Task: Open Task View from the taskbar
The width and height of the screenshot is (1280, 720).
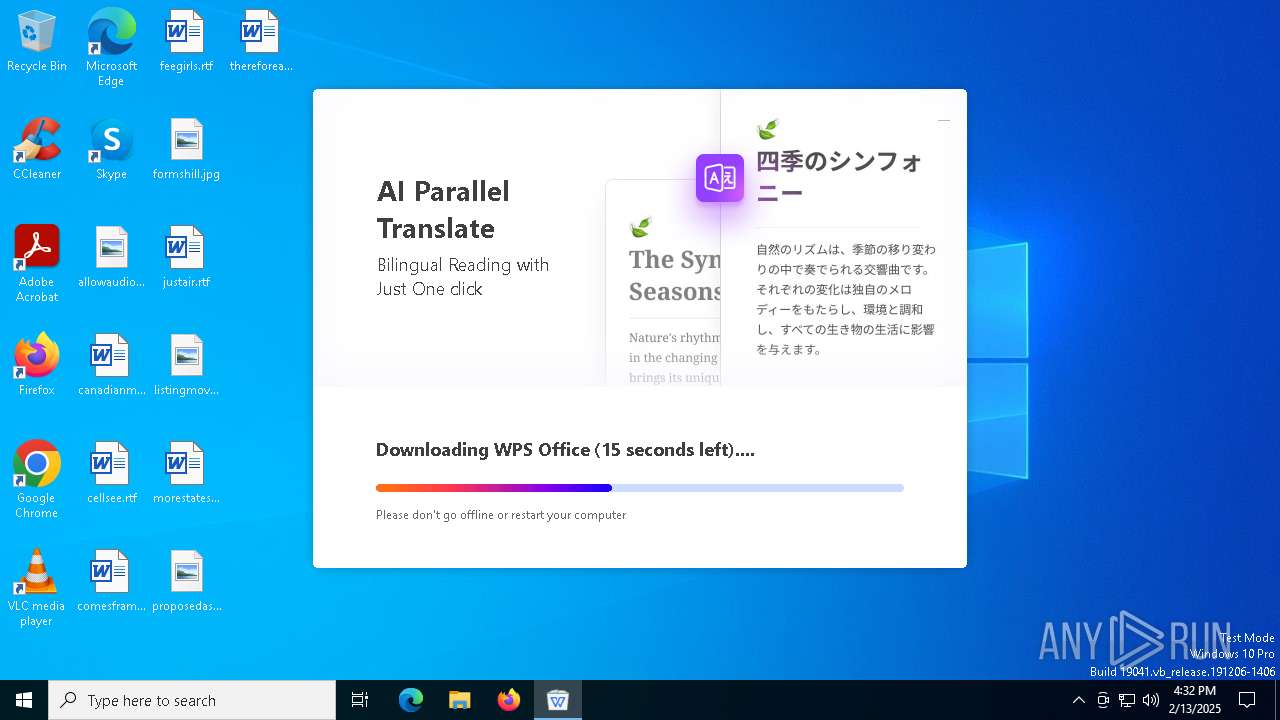Action: click(x=360, y=700)
